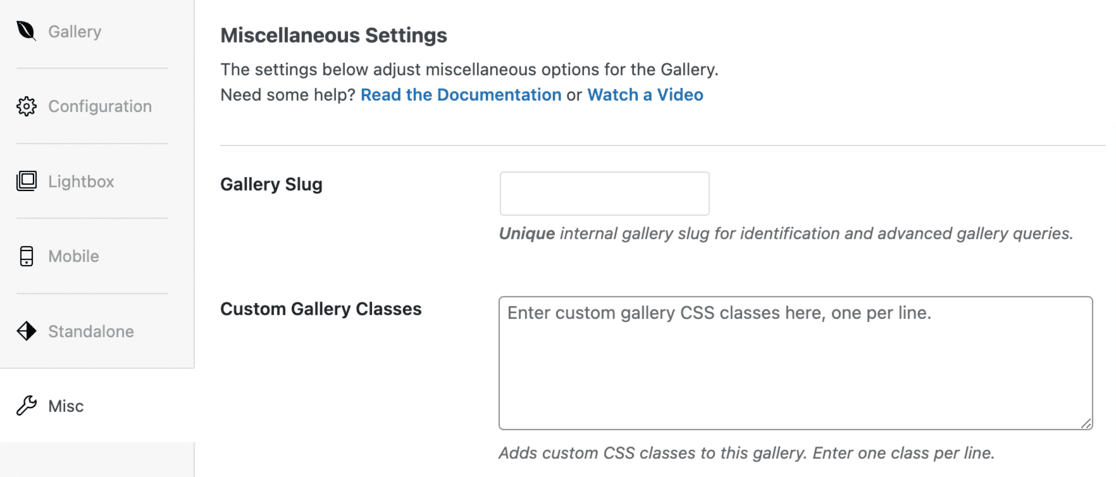Select the Misc tab label

66,406
